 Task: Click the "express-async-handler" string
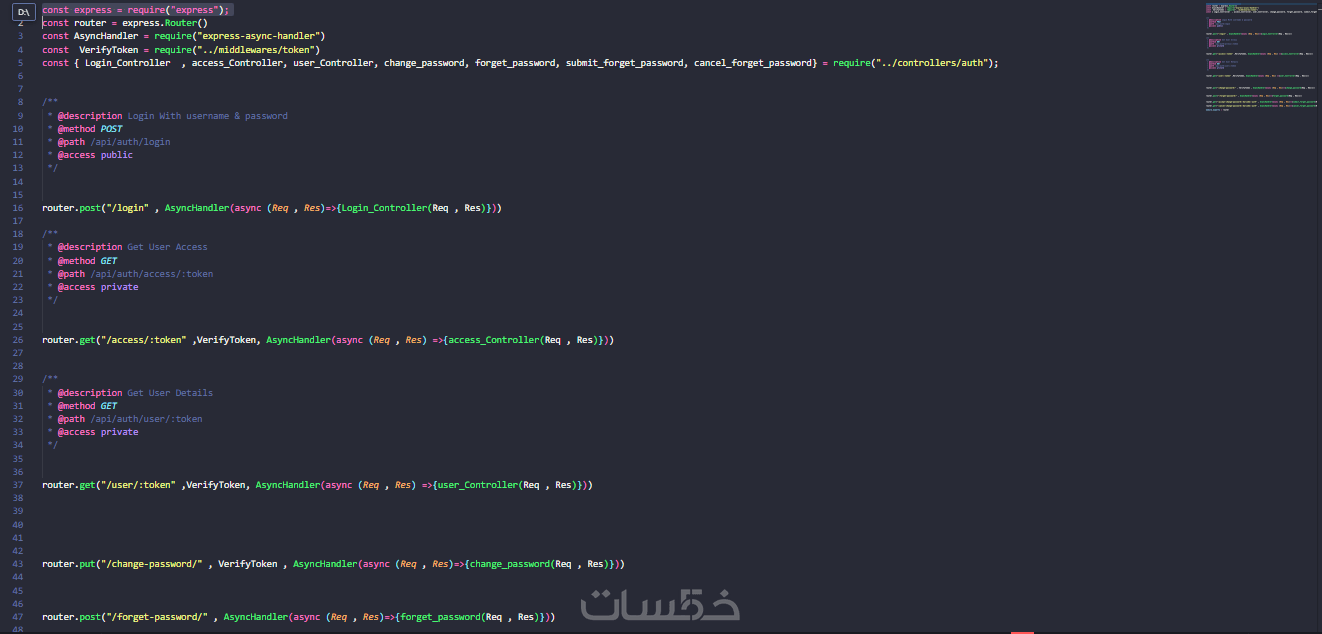click(261, 36)
